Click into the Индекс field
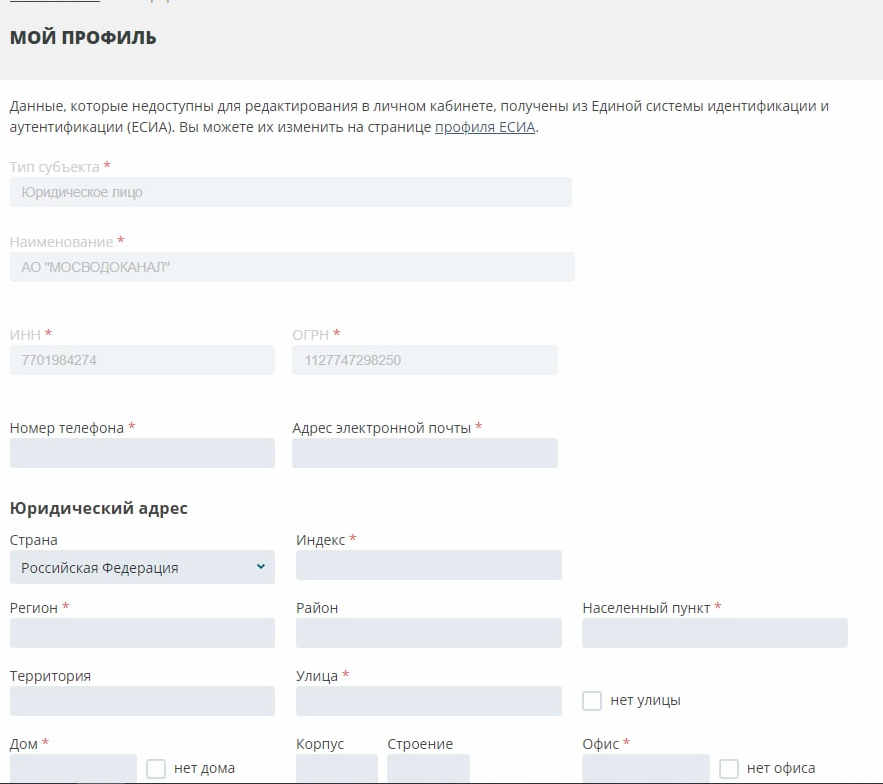This screenshot has width=883, height=784. point(428,565)
